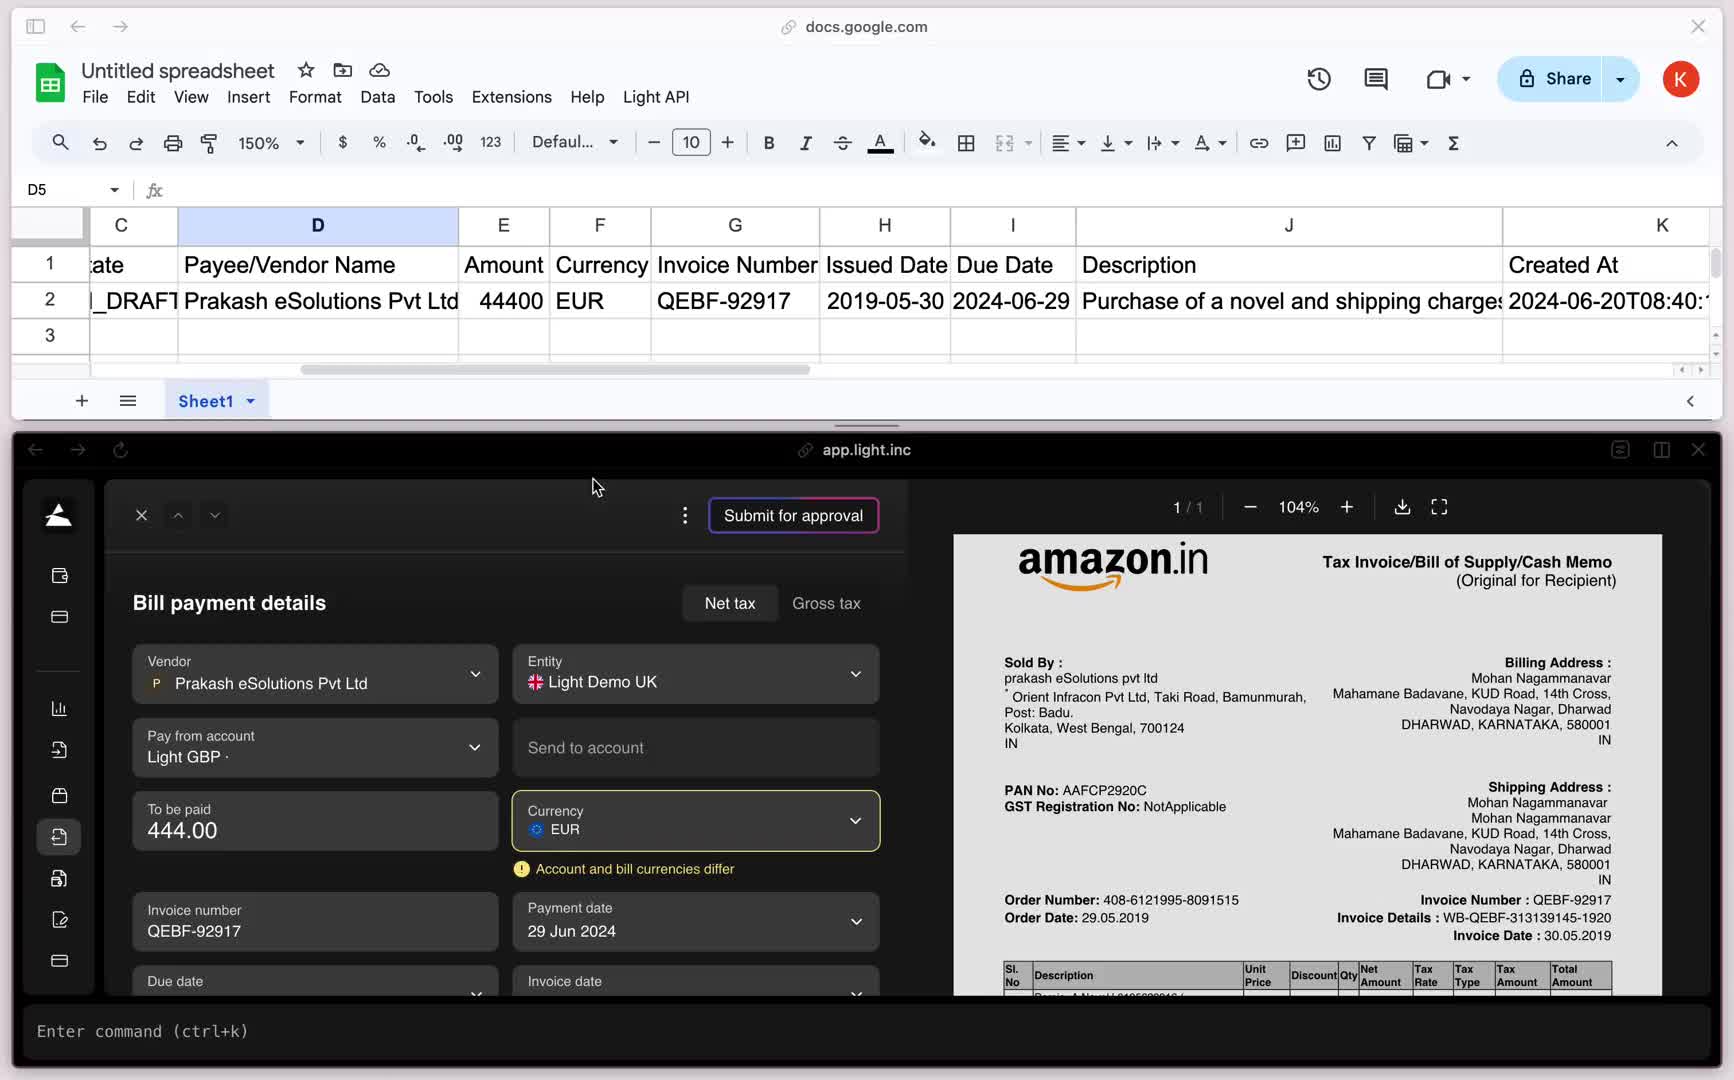Open the three-dot more options menu
This screenshot has height=1080, width=1734.
tap(685, 515)
